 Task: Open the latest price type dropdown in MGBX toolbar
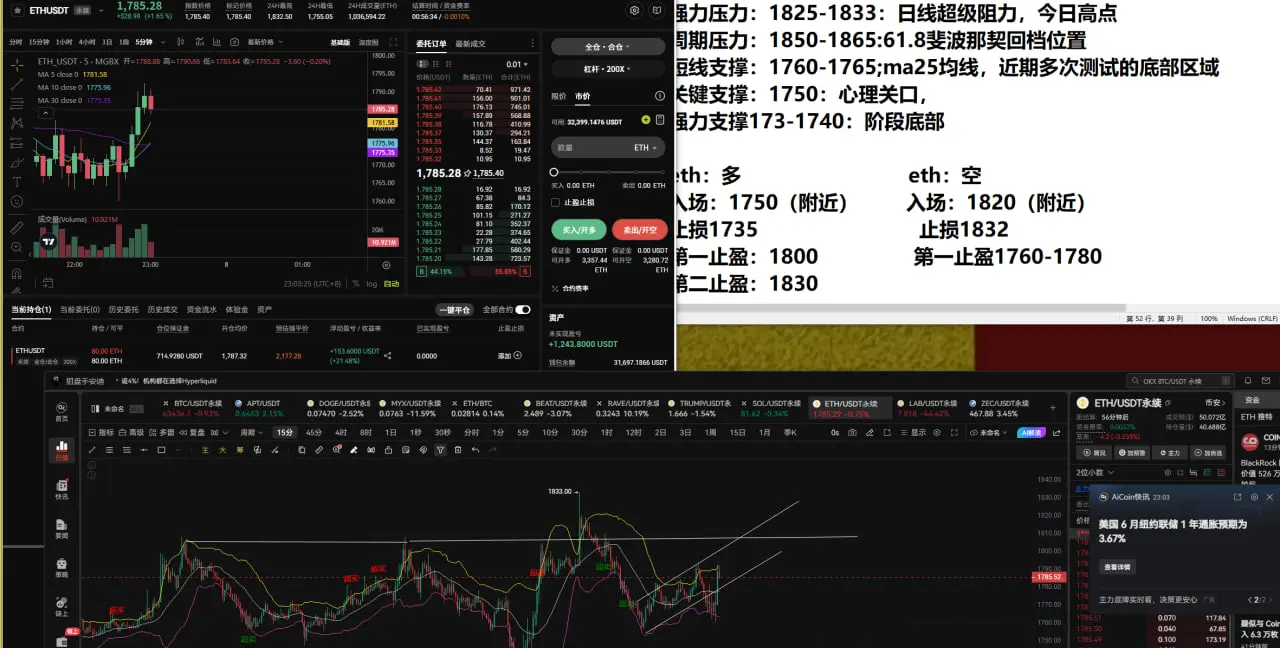point(263,42)
